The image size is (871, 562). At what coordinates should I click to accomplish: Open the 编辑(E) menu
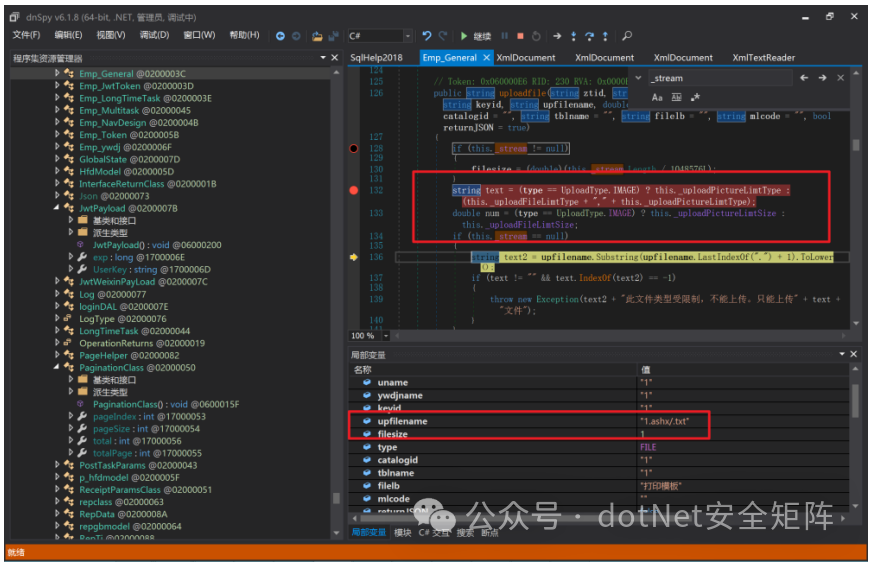coord(68,36)
